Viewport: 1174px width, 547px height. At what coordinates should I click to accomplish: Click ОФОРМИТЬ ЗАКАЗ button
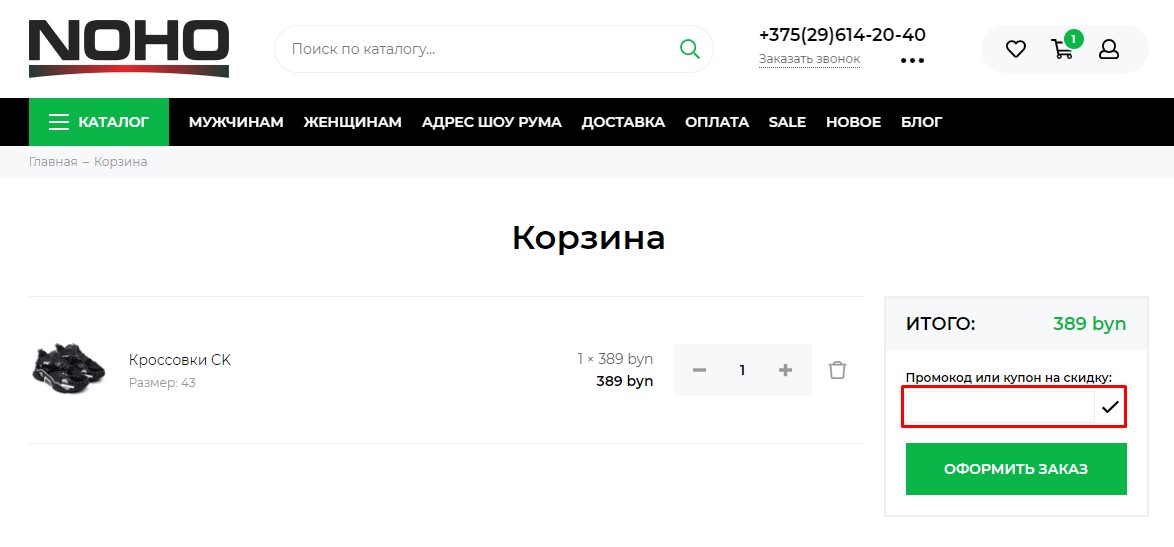point(1016,469)
